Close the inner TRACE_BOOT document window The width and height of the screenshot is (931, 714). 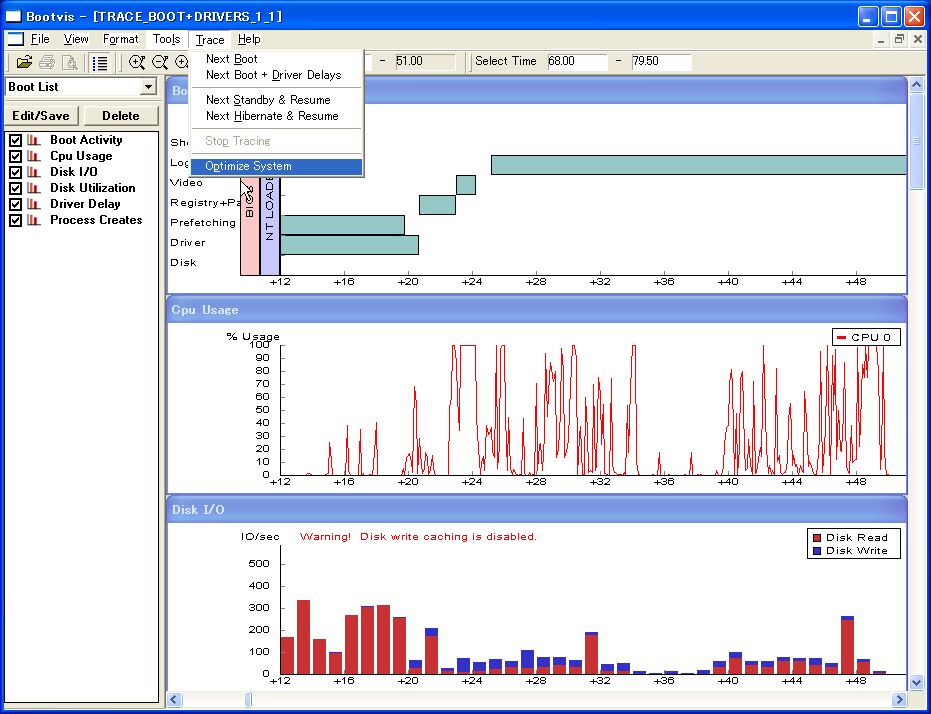coord(917,40)
